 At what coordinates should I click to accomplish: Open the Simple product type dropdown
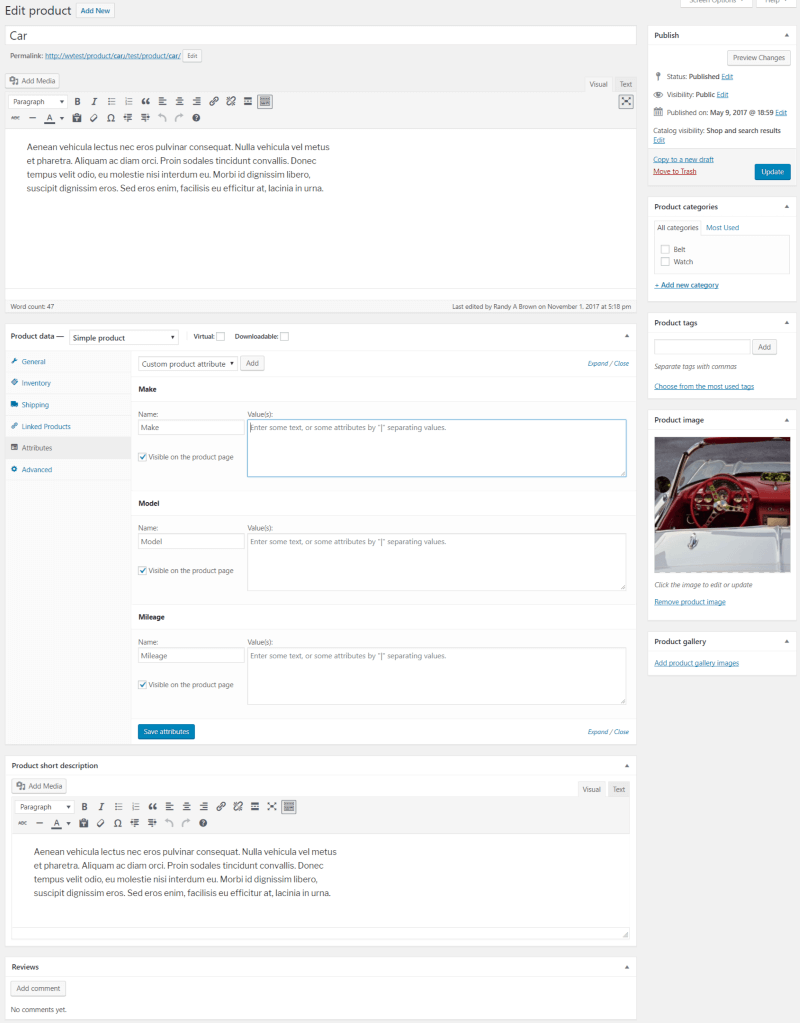pos(123,337)
